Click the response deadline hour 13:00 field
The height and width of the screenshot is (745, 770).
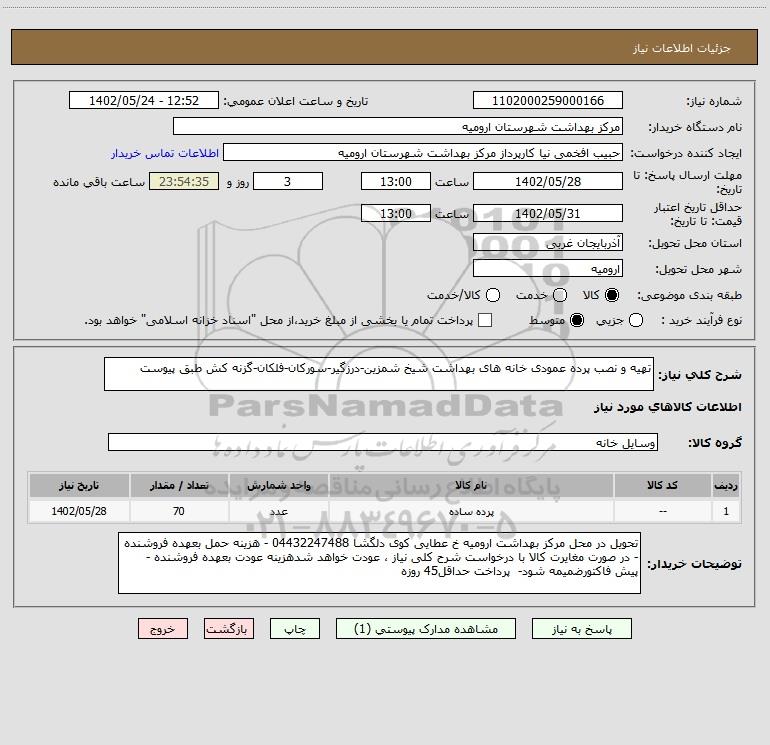pyautogui.click(x=396, y=182)
